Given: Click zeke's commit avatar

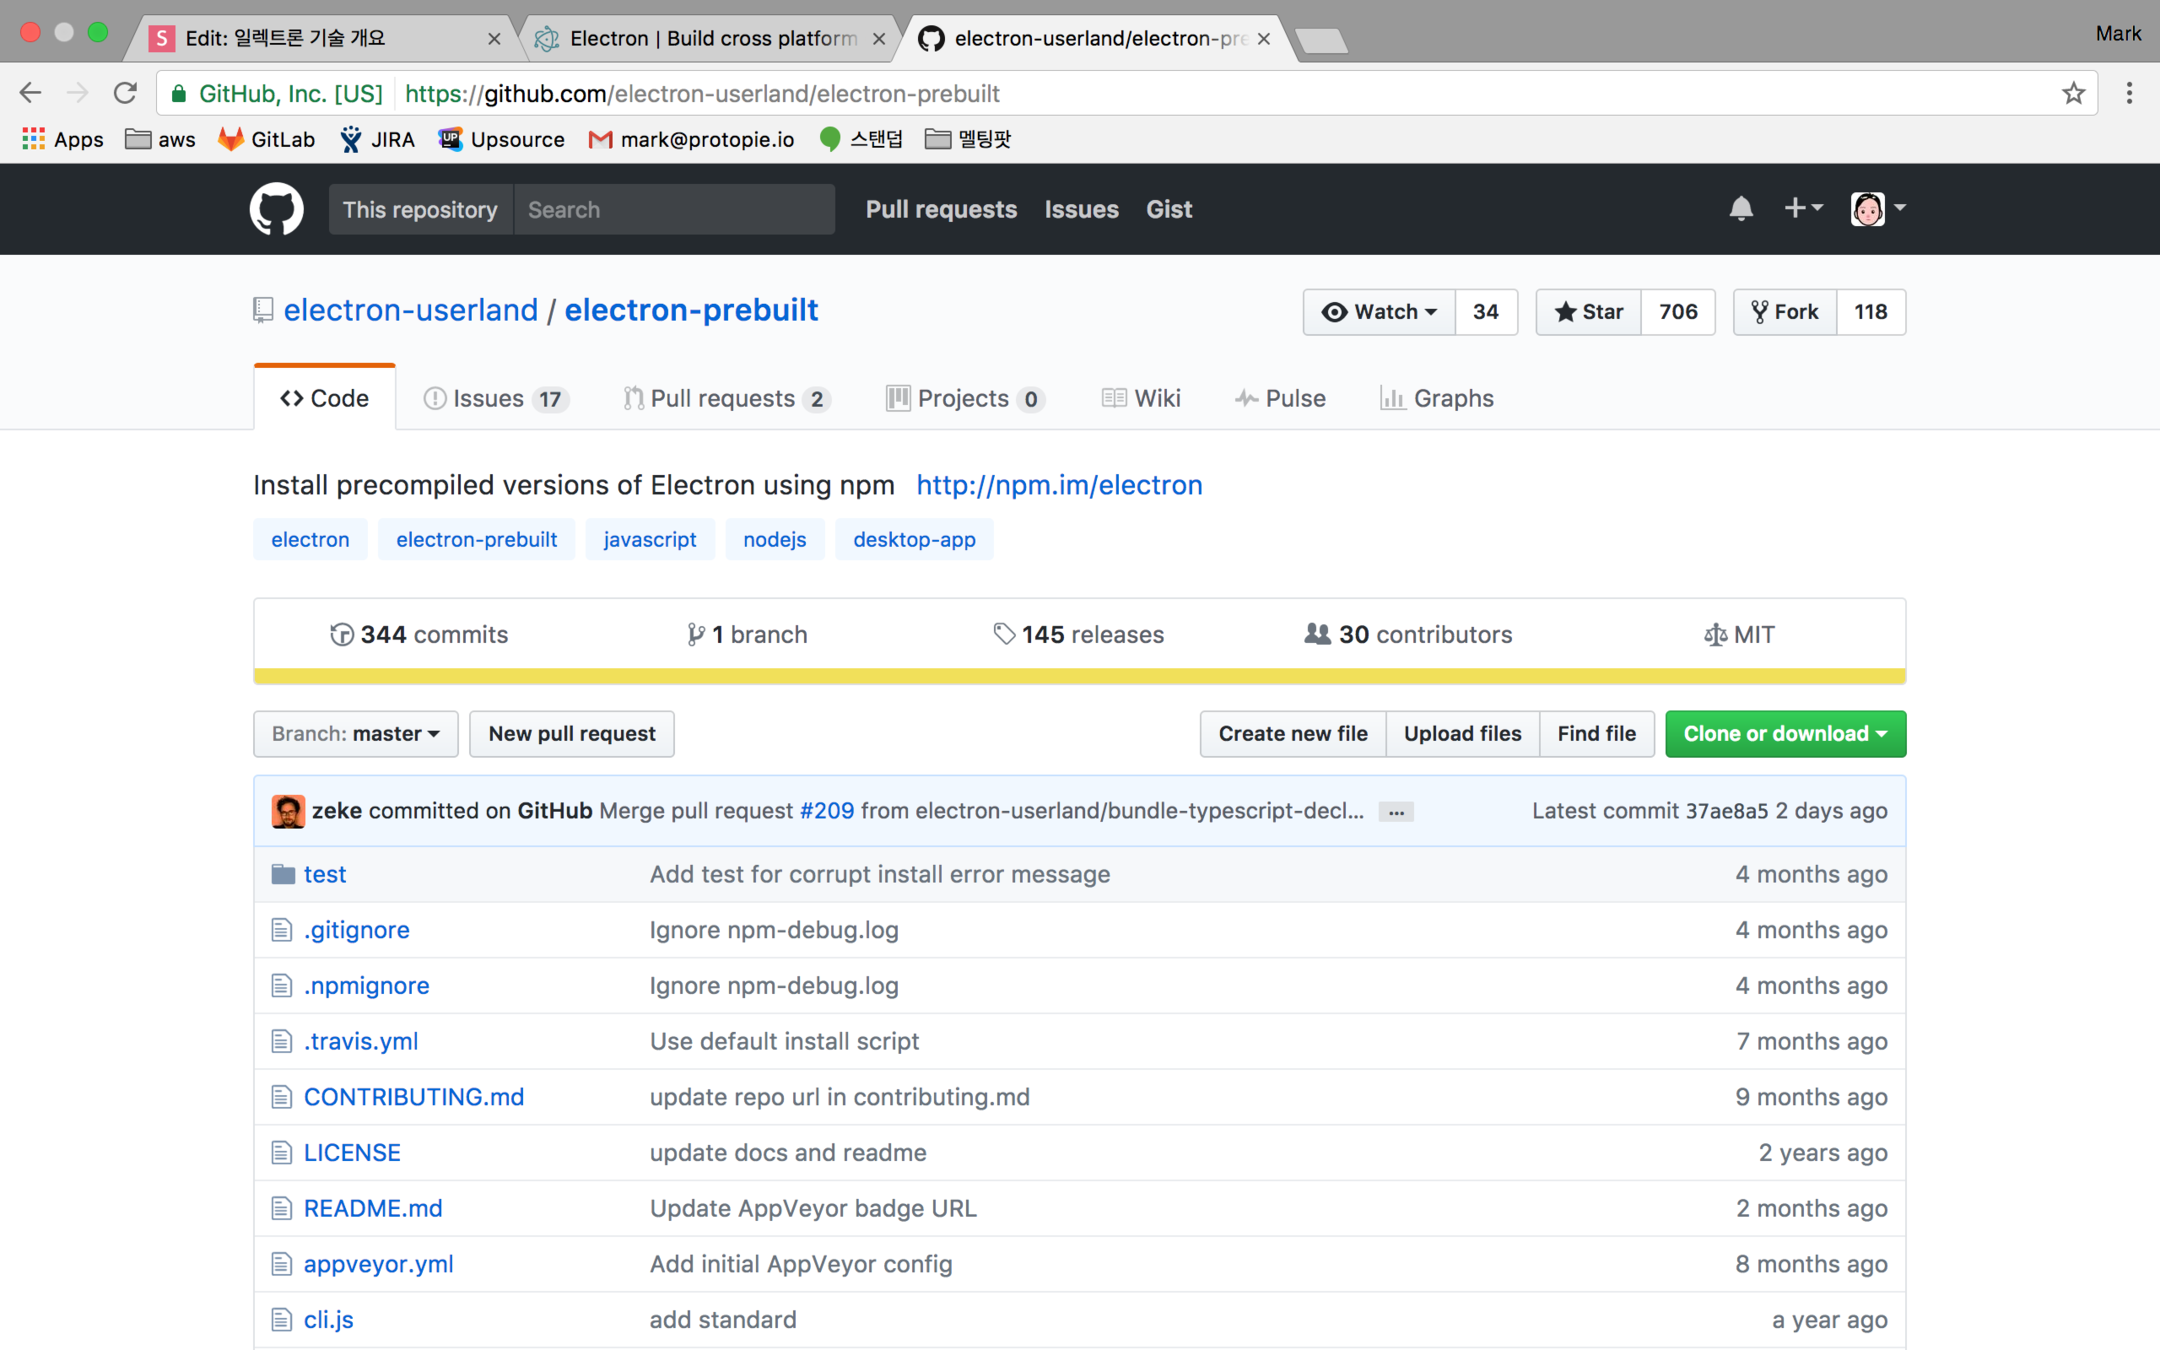Looking at the screenshot, I should tap(288, 811).
